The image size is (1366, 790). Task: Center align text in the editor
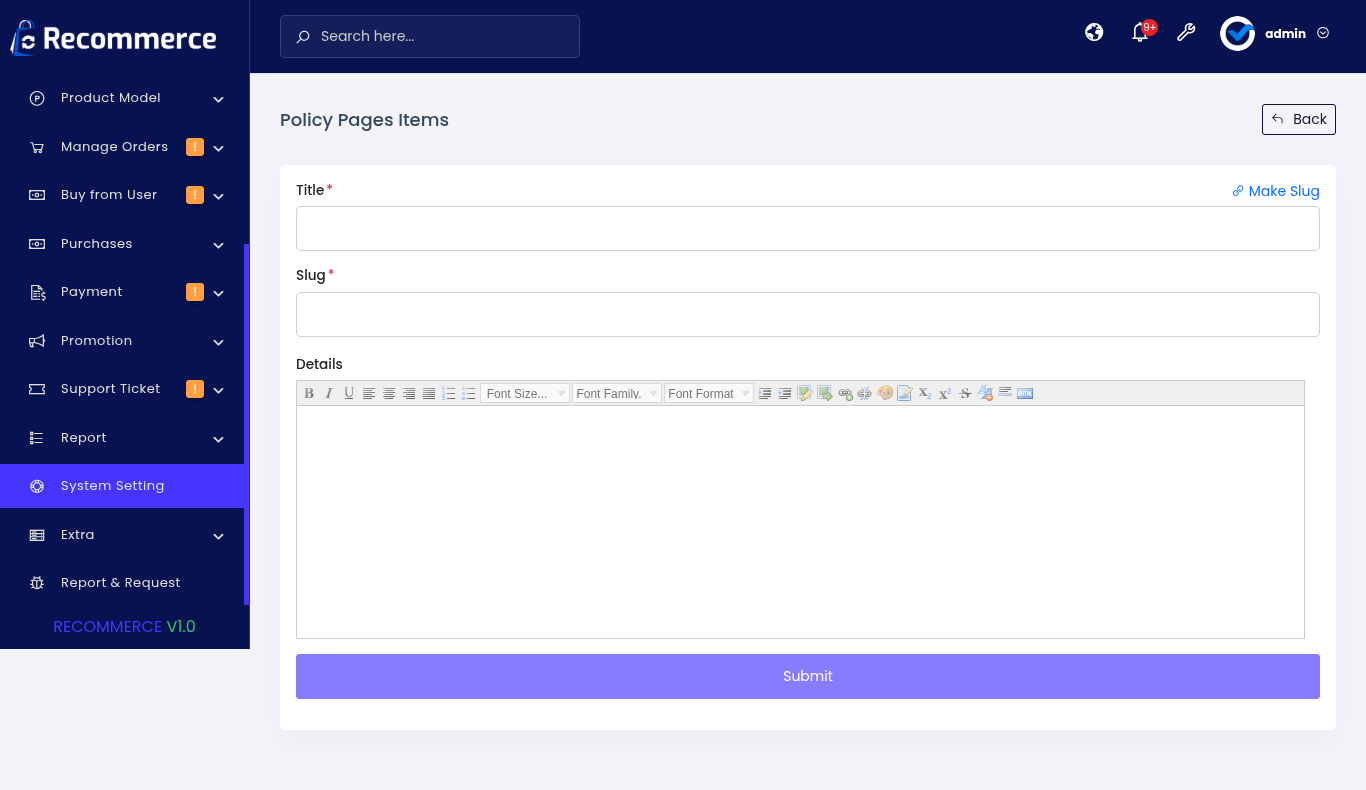[389, 393]
